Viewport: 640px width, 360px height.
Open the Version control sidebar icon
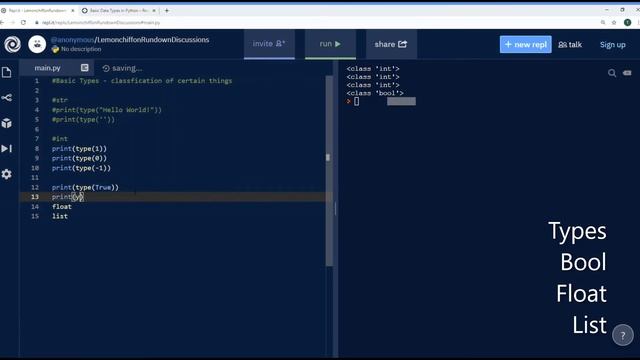(7, 98)
